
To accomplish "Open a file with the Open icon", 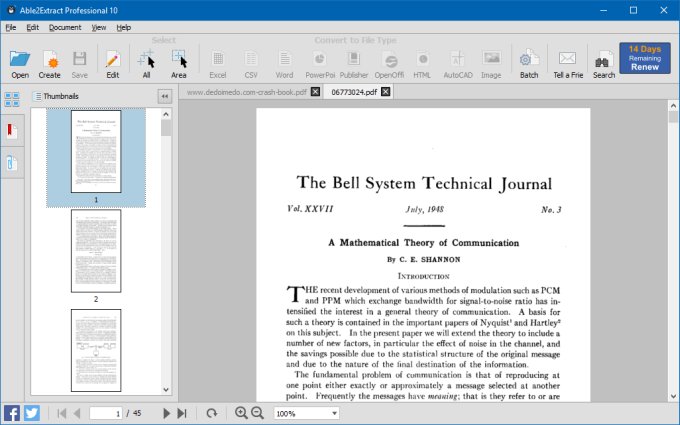I will pos(20,64).
